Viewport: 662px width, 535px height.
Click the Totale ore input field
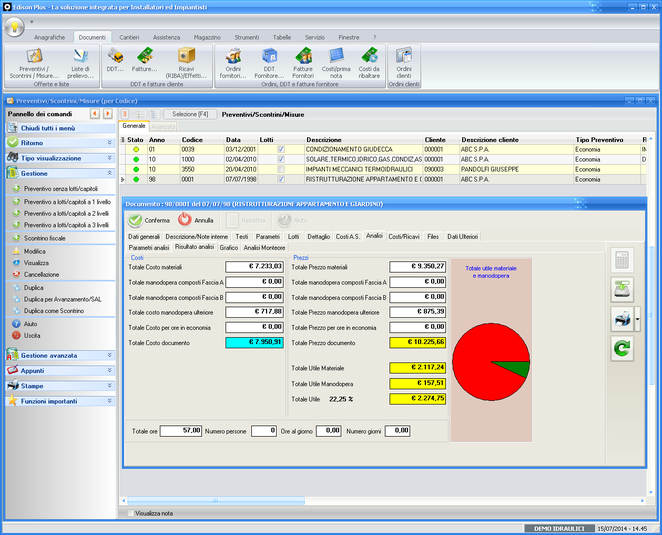click(184, 430)
